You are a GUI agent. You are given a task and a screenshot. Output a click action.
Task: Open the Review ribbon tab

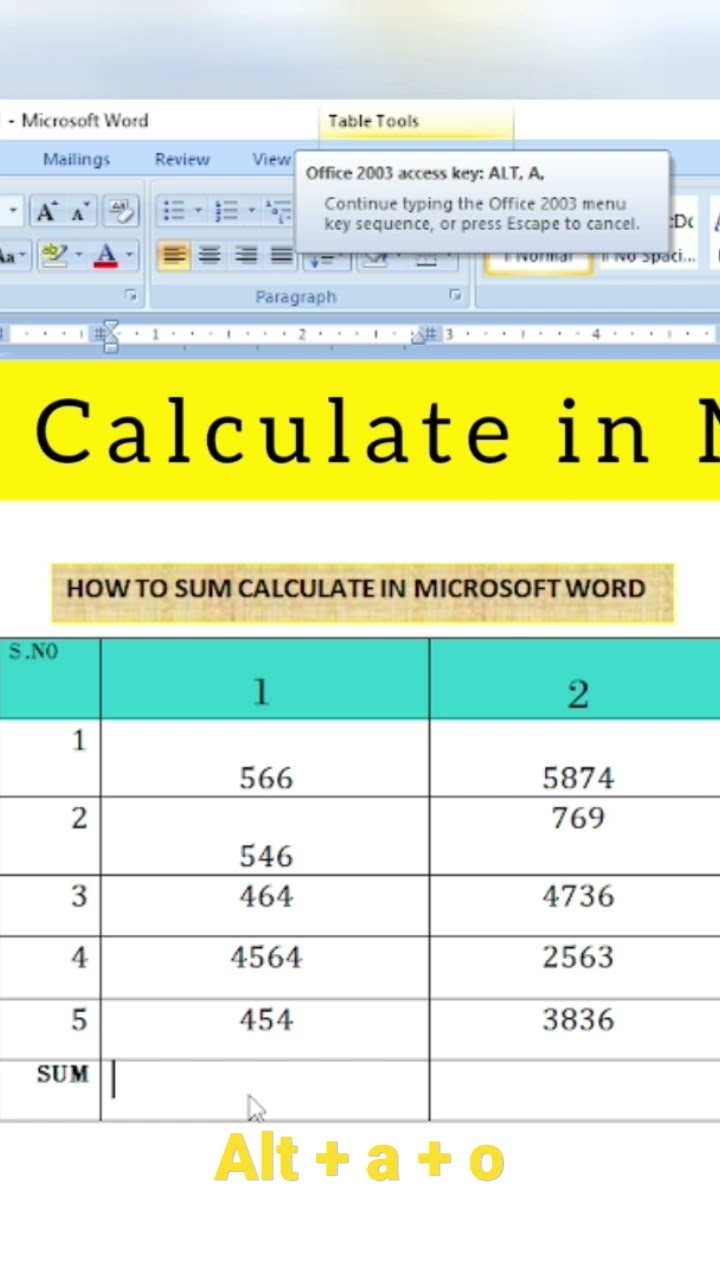(x=182, y=159)
